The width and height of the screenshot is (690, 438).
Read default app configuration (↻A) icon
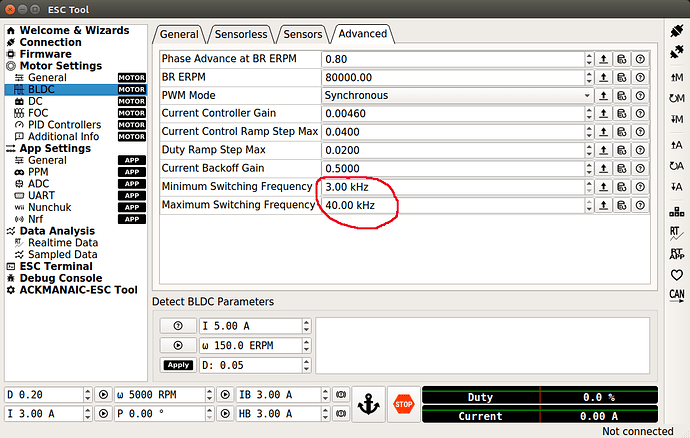point(676,166)
